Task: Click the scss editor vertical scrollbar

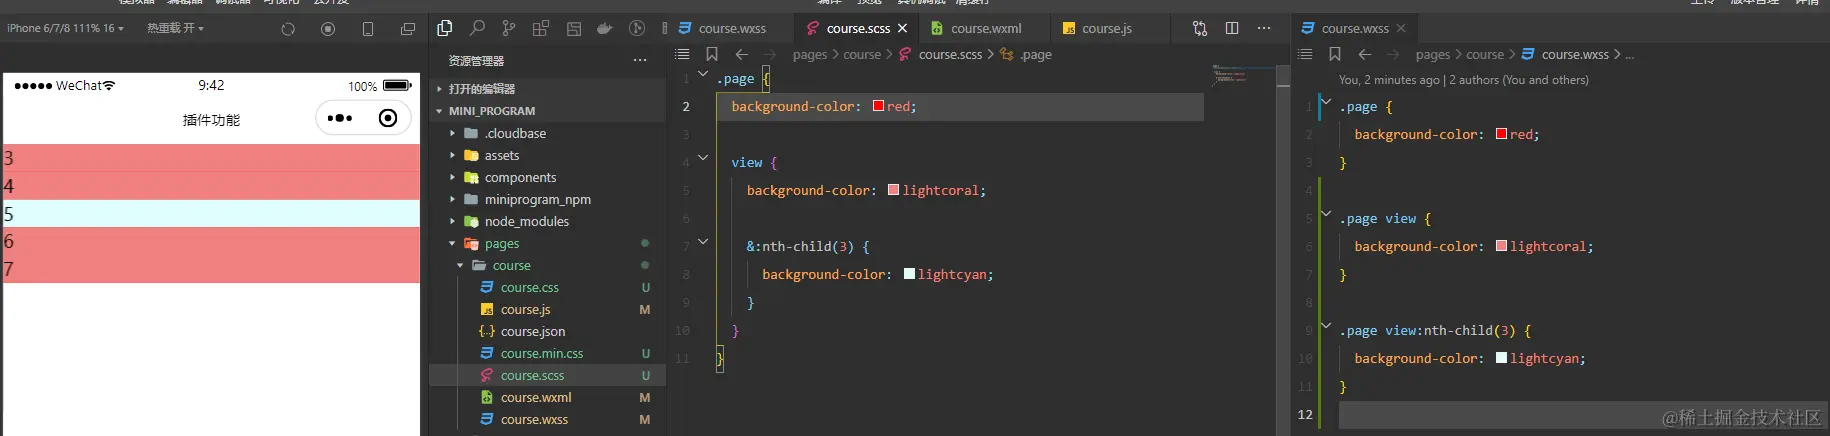Action: 1283,250
